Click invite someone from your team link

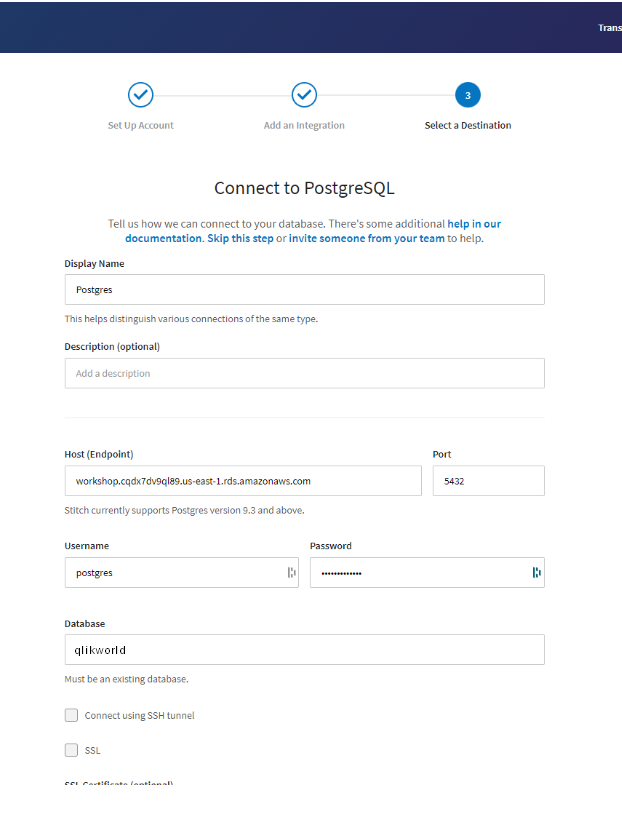pos(366,239)
